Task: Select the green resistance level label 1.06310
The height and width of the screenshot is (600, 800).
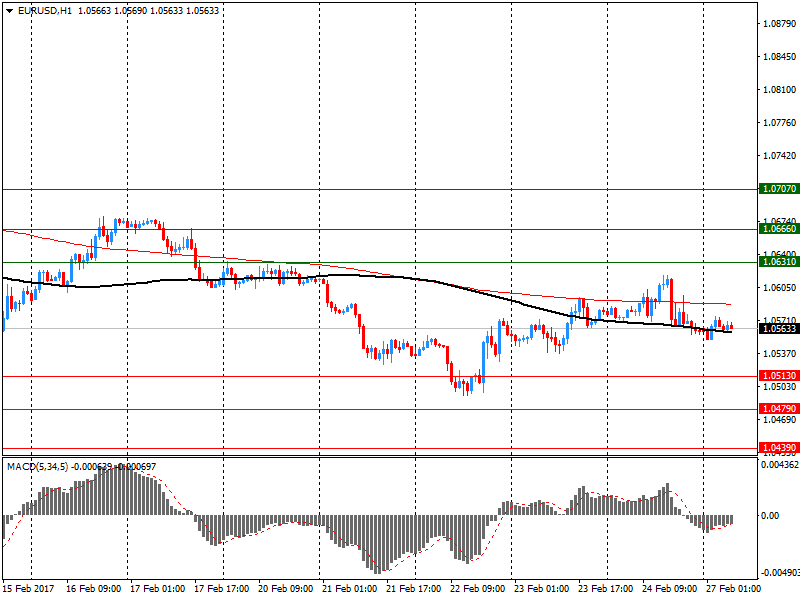Action: (x=779, y=262)
